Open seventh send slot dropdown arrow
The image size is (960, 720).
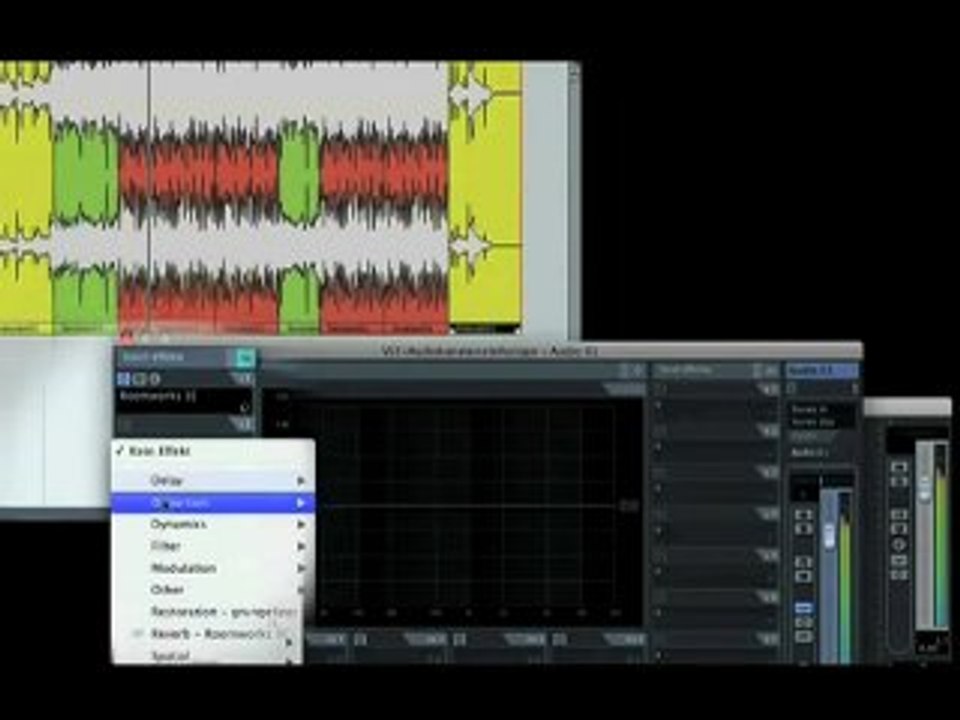(767, 638)
